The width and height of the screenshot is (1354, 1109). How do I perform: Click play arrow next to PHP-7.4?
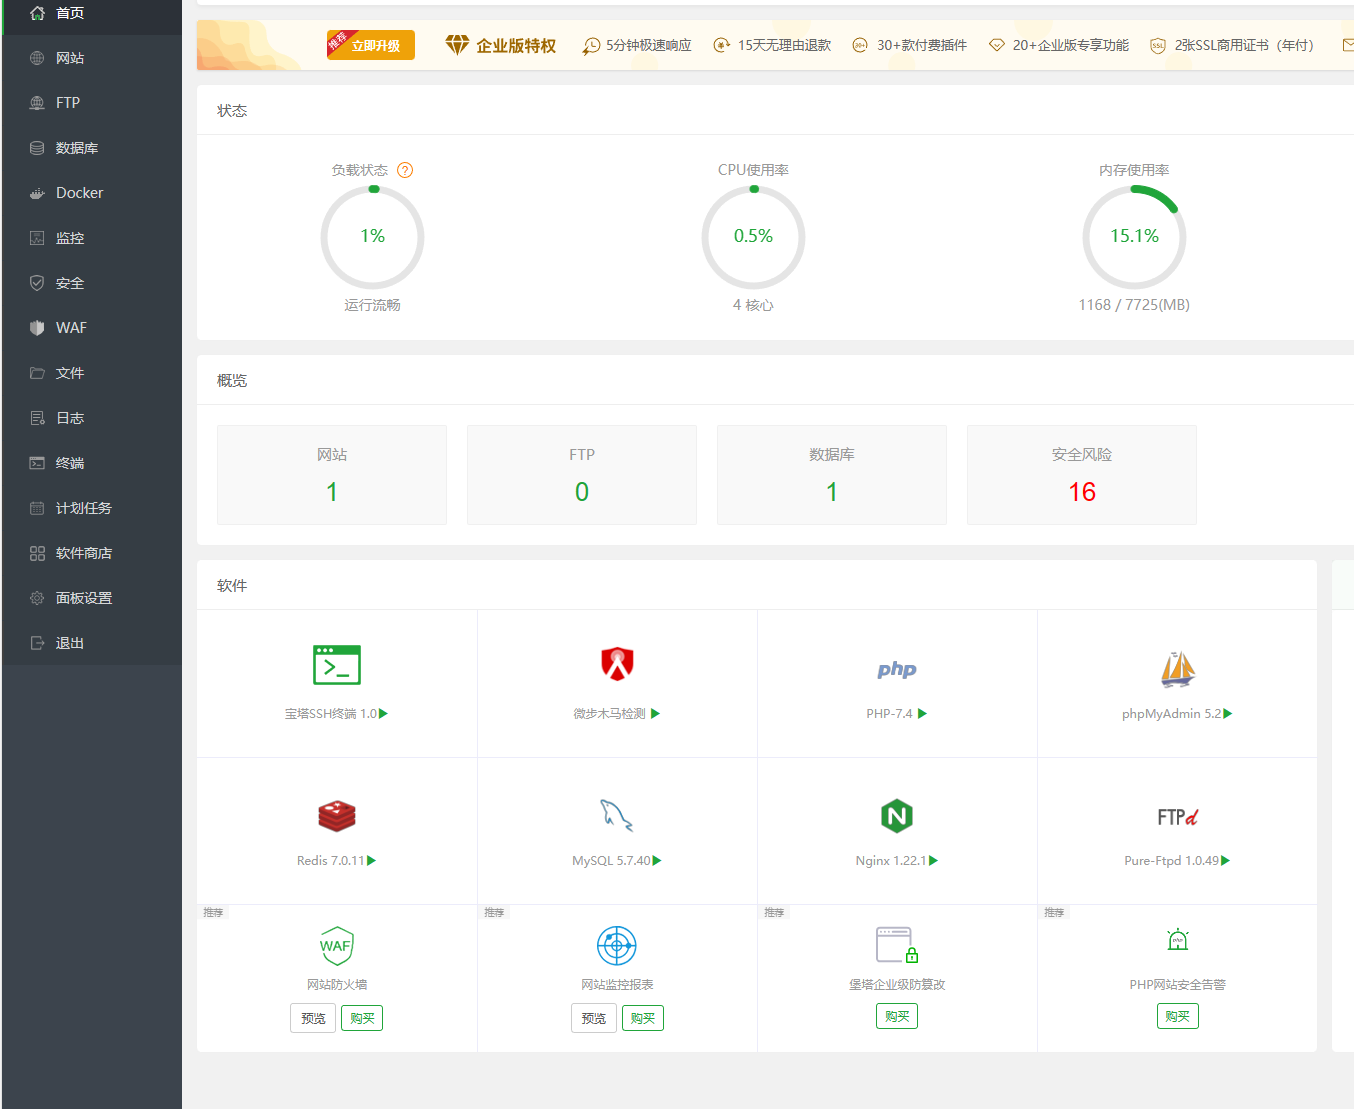point(923,713)
